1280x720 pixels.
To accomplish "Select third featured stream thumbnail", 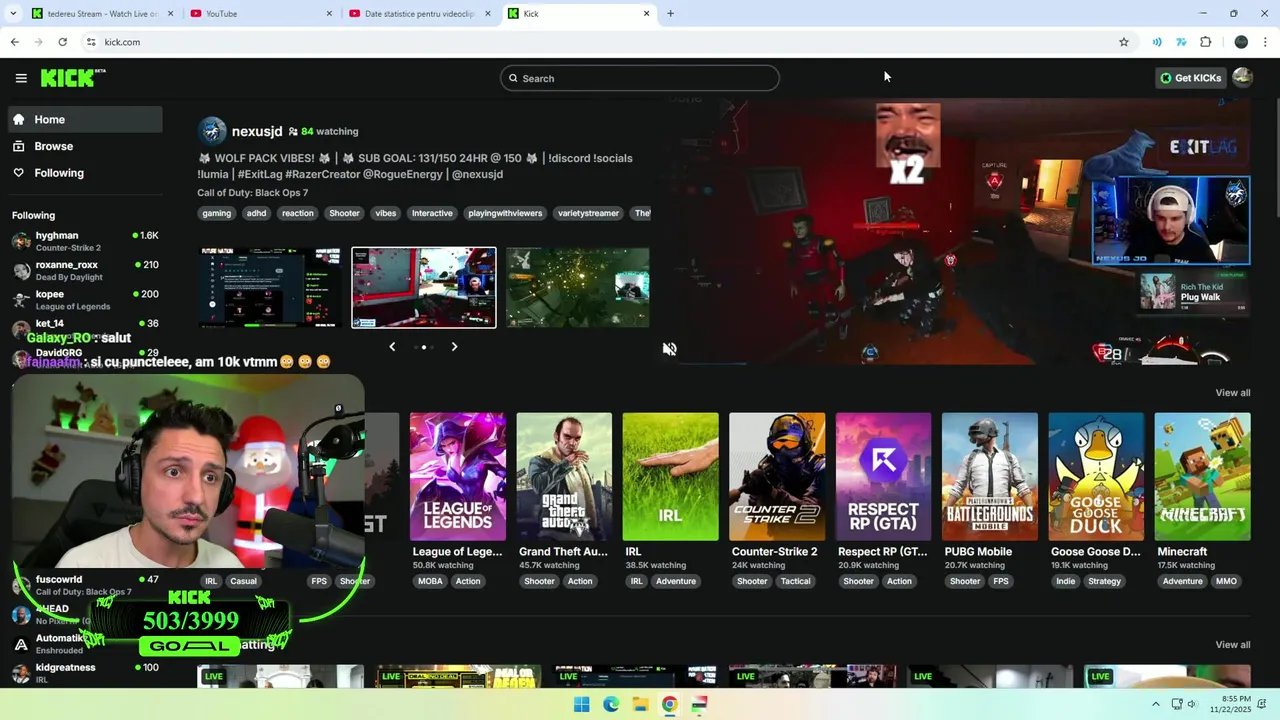I will [578, 288].
